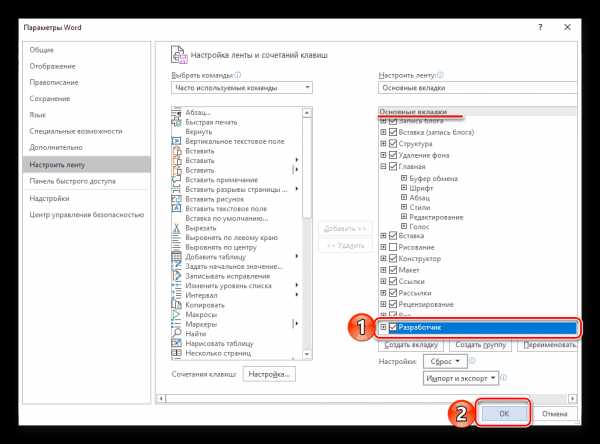Click info icon next to Настроить ленту label

tap(440, 75)
